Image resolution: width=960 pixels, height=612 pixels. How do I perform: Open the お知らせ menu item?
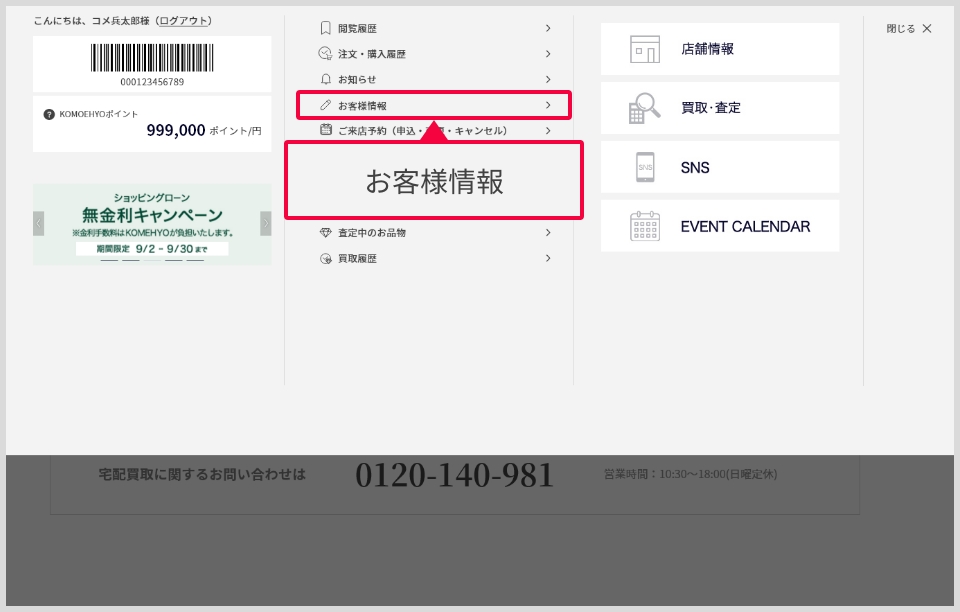point(357,79)
